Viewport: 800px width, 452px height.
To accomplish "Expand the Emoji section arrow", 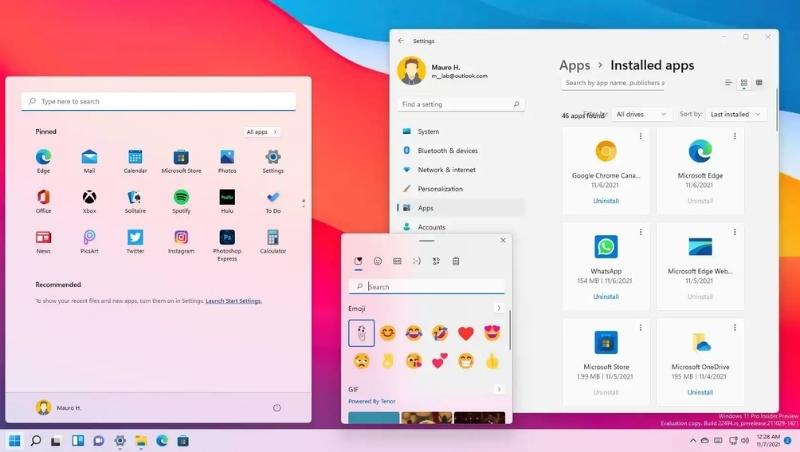I will pyautogui.click(x=498, y=308).
